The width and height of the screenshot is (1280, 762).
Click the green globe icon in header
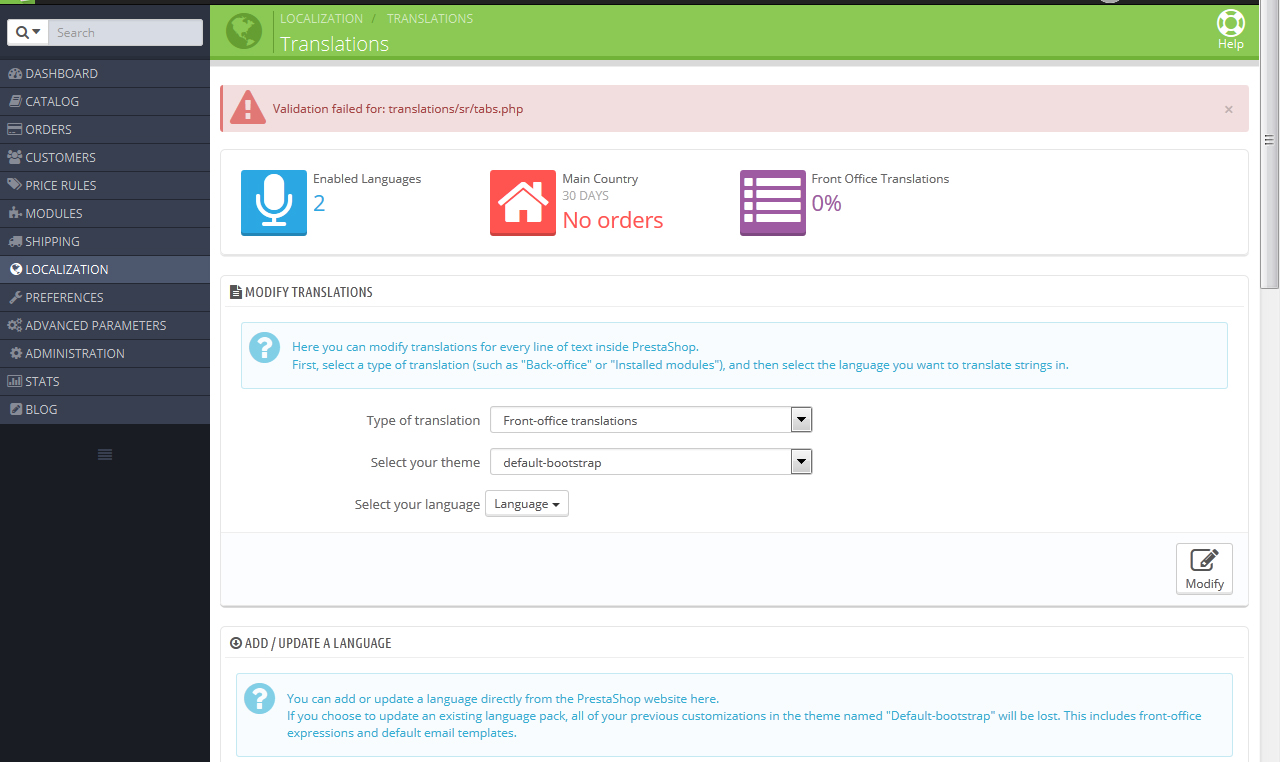click(244, 31)
